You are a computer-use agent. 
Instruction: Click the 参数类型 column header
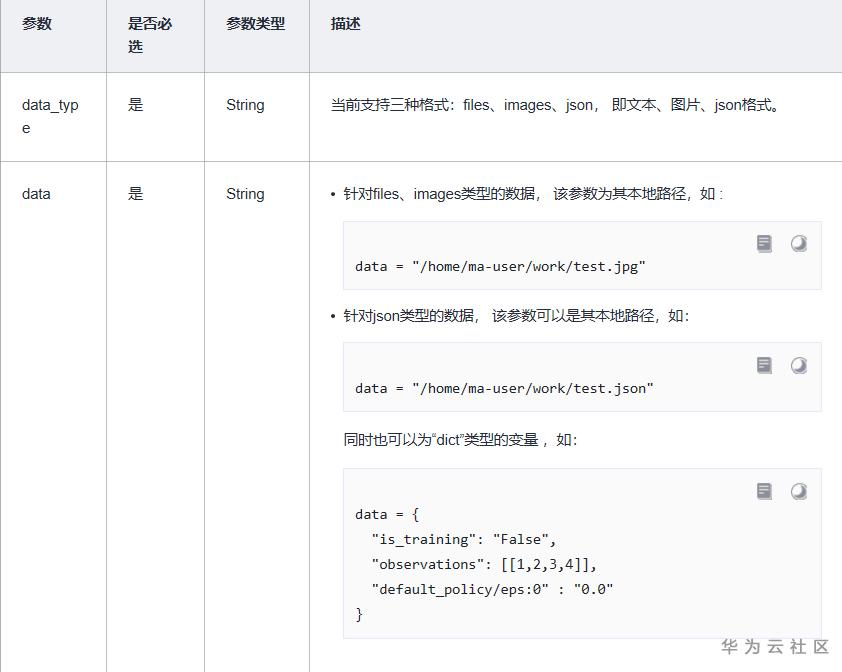(255, 24)
